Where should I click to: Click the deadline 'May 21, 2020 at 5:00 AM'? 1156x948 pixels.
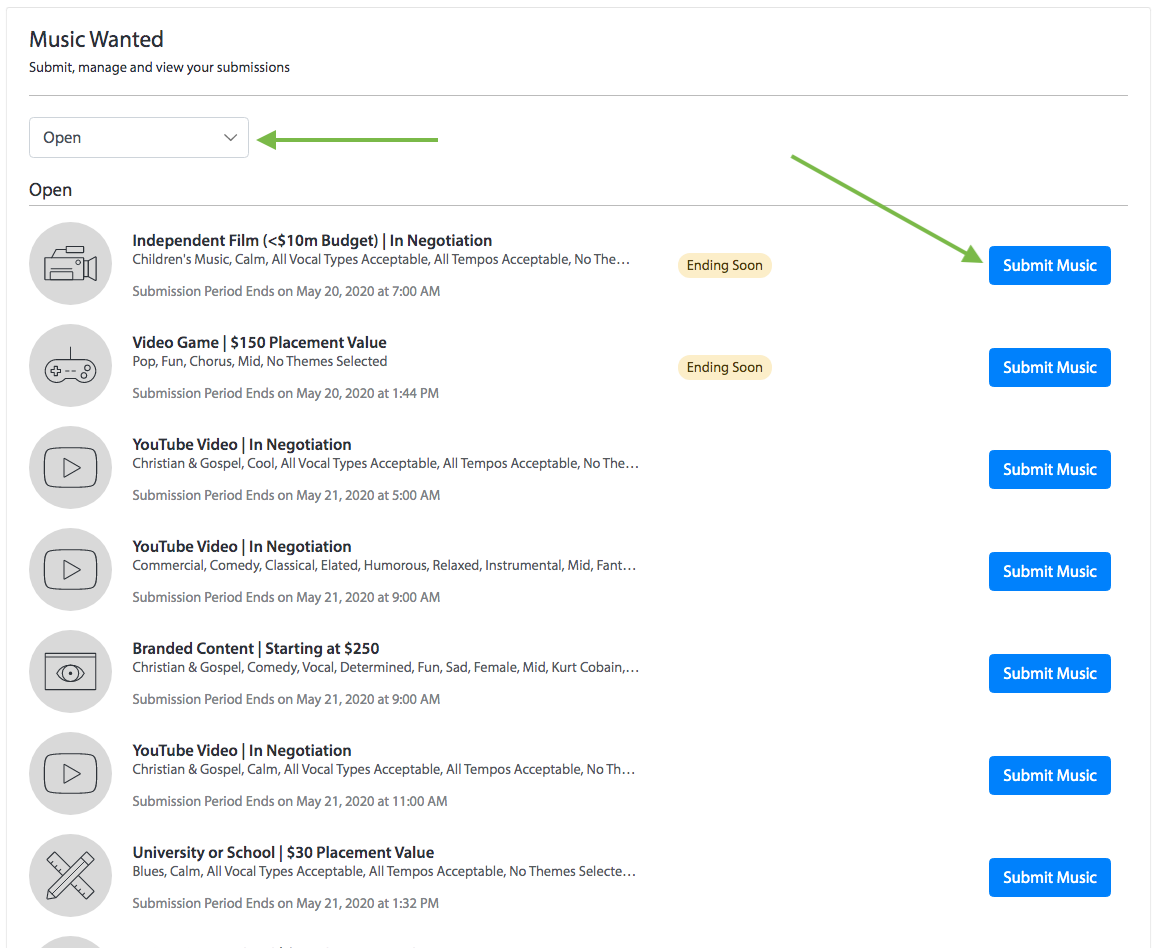point(368,495)
